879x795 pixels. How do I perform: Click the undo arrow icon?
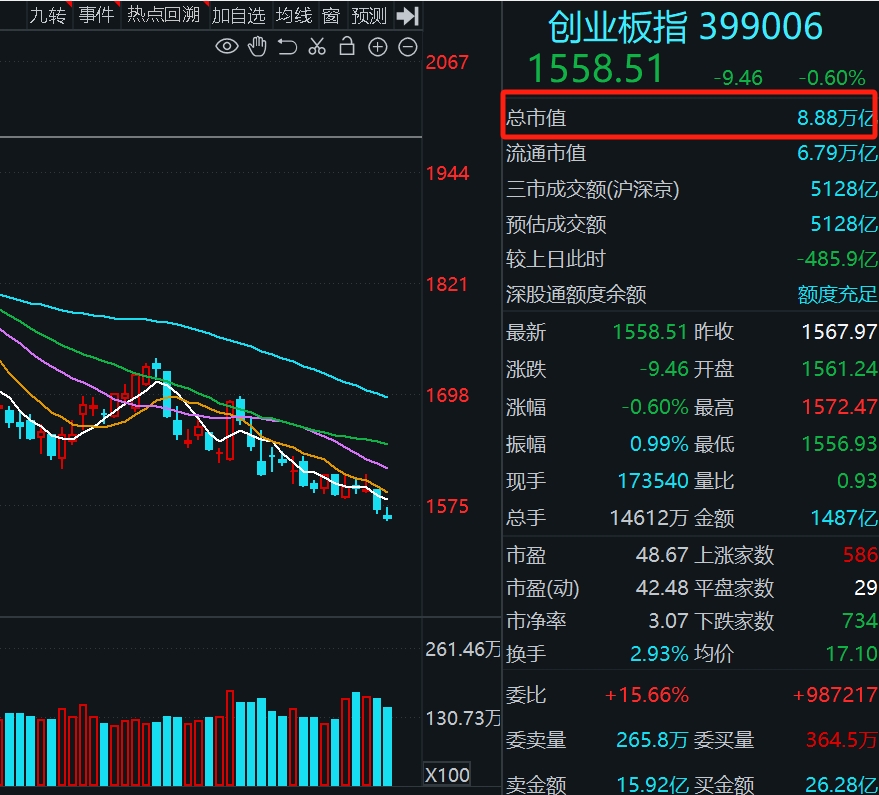click(x=287, y=46)
